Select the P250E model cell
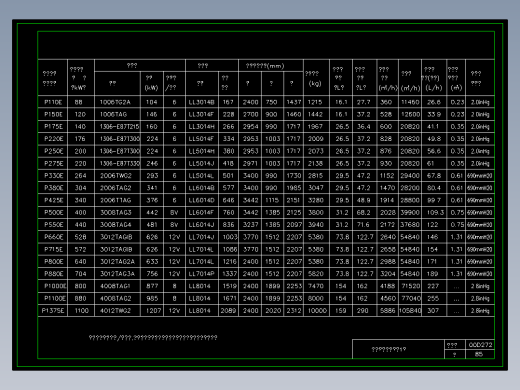The image size is (520, 390). point(53,151)
